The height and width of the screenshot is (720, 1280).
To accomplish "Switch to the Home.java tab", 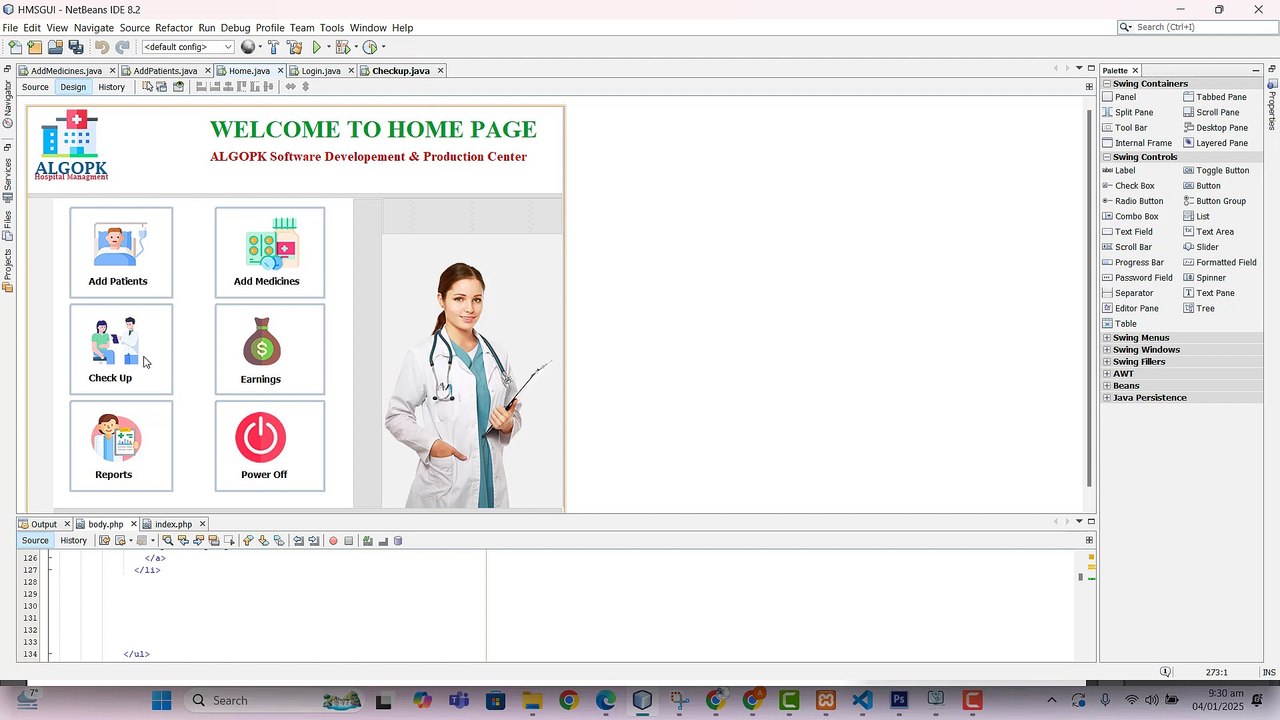I will point(249,71).
